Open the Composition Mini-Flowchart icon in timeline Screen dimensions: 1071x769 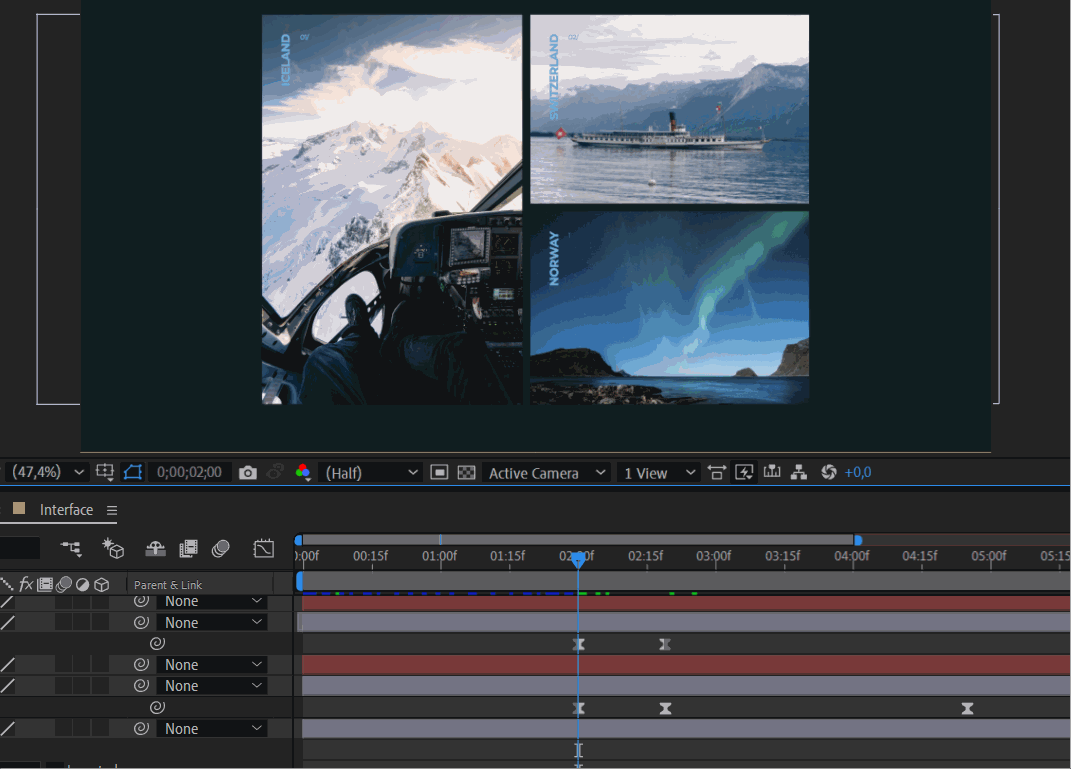[x=71, y=548]
